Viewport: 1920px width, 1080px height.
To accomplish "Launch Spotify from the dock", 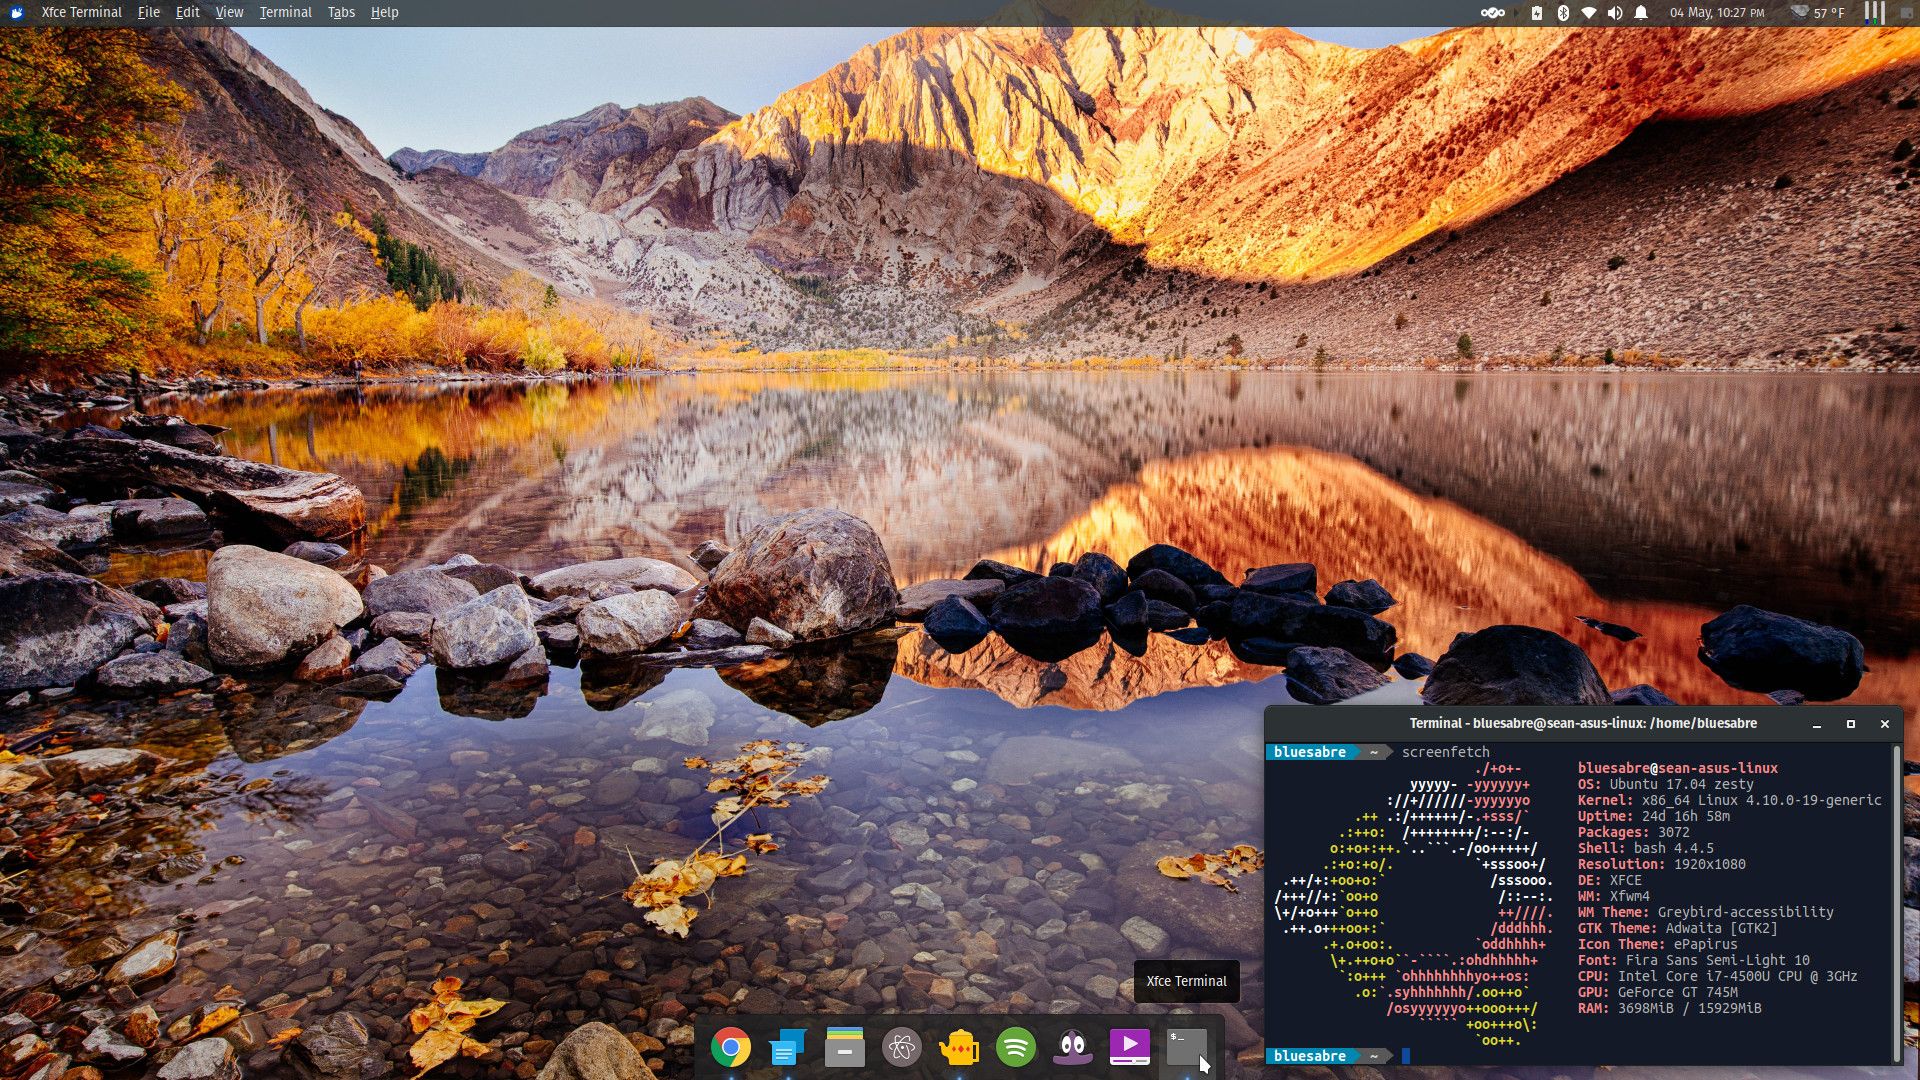I will point(1016,1047).
